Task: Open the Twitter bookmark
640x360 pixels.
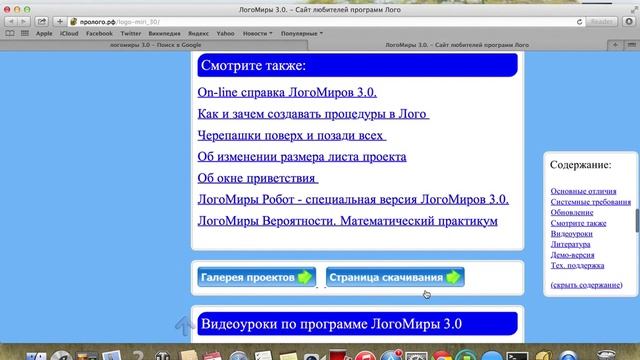Action: coord(131,33)
